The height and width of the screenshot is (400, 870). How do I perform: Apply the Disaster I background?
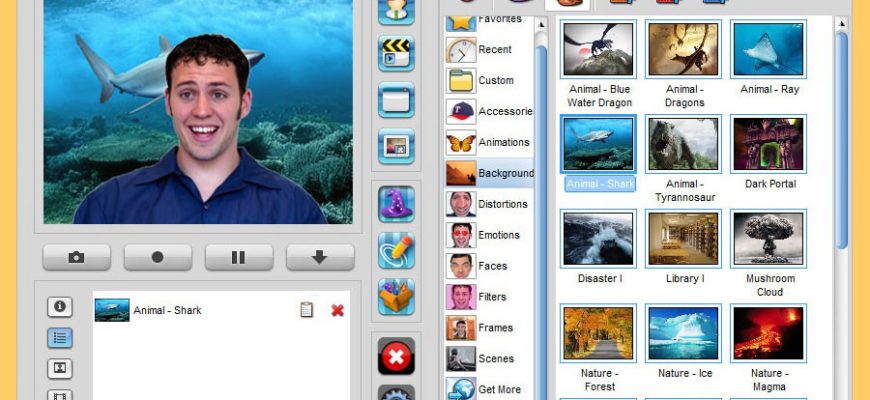coord(598,239)
